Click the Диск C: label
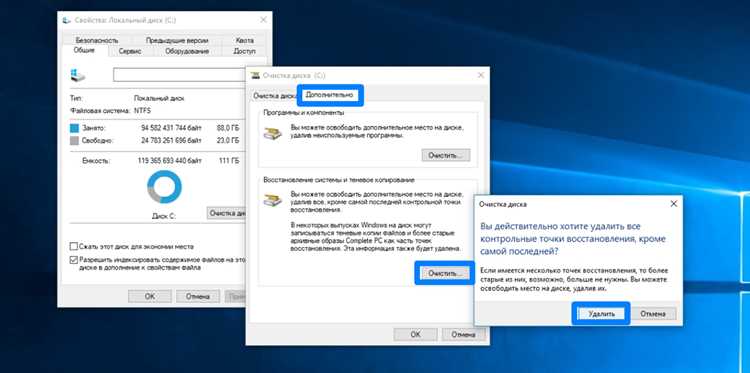The height and width of the screenshot is (373, 750). [x=164, y=216]
